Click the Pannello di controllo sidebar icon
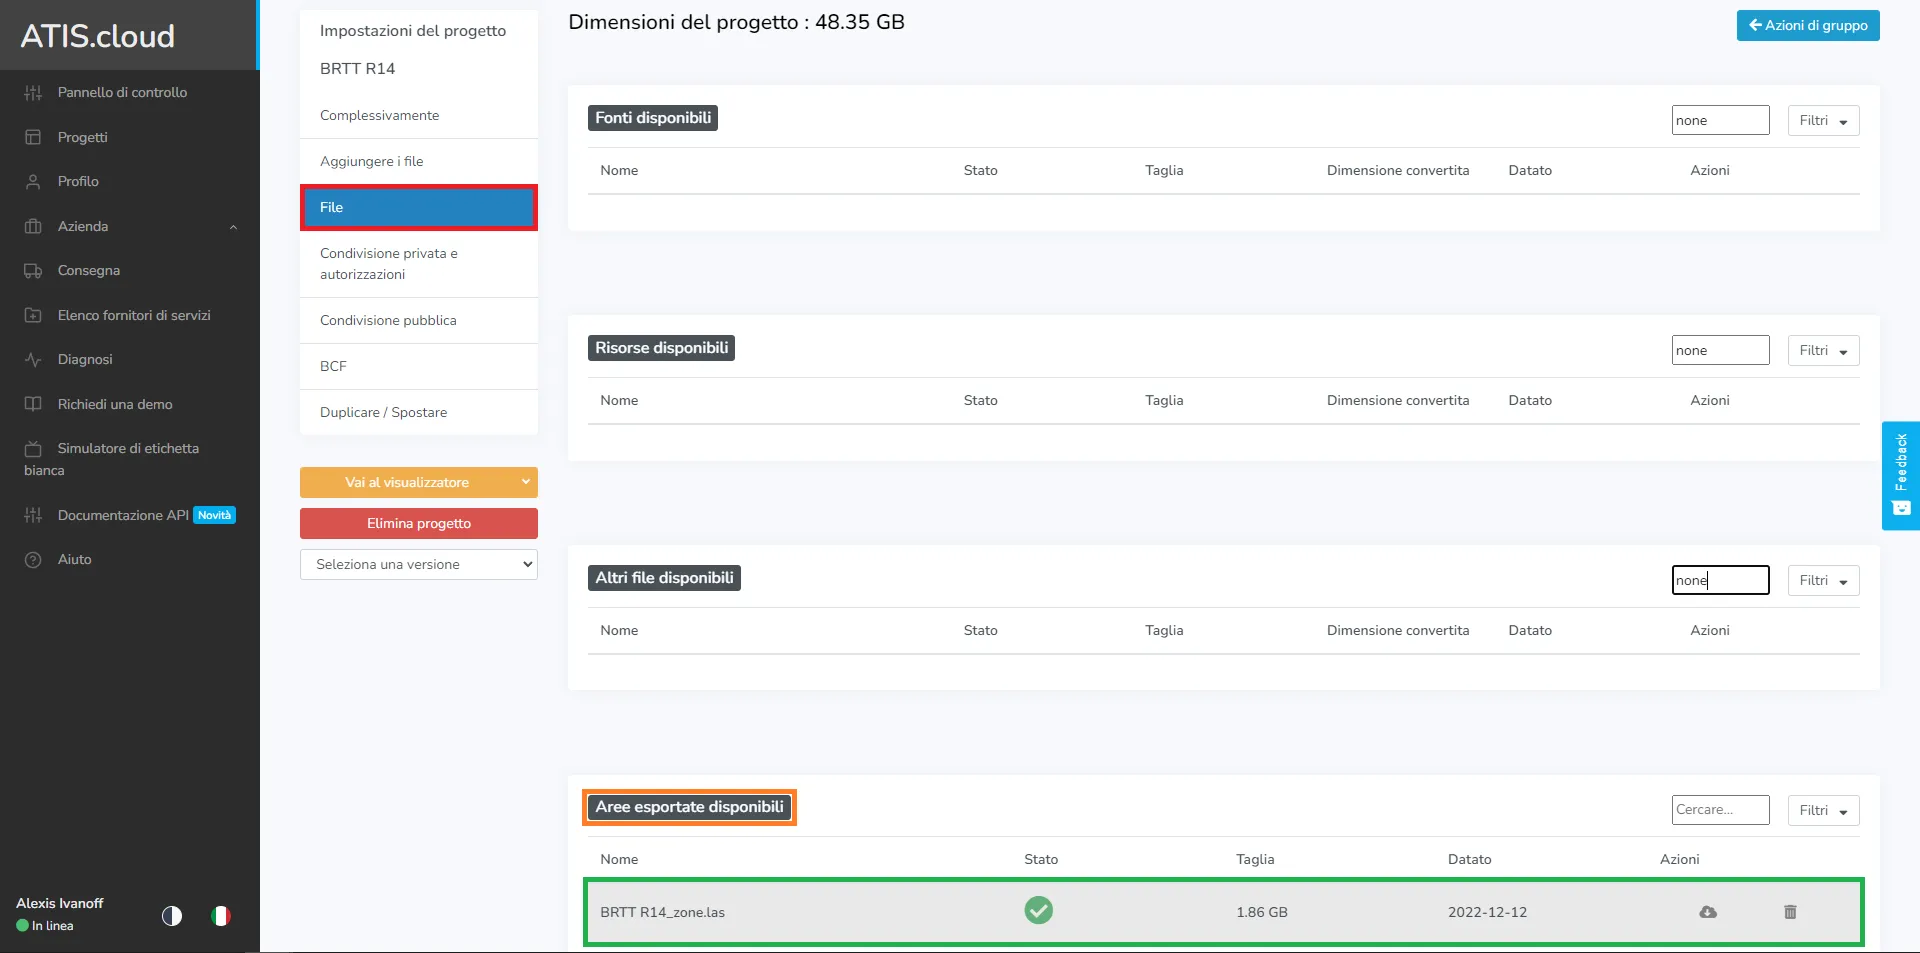 point(33,93)
